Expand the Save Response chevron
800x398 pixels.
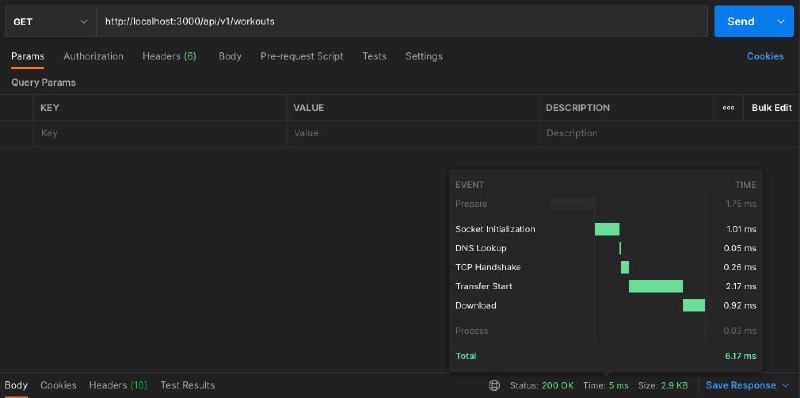(x=786, y=385)
